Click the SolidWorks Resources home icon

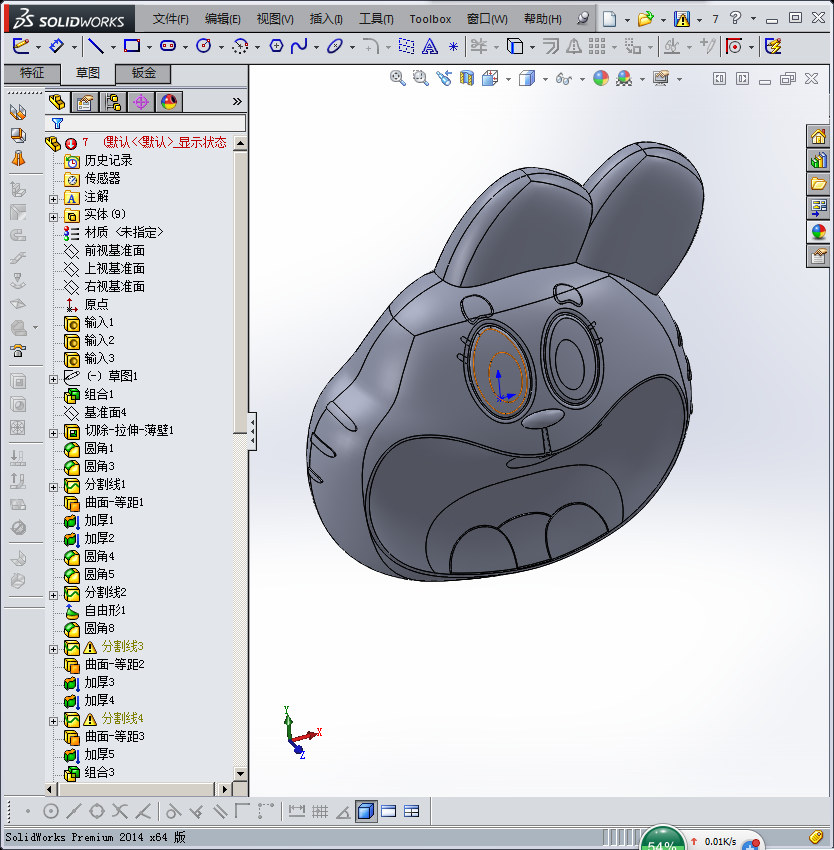point(818,136)
